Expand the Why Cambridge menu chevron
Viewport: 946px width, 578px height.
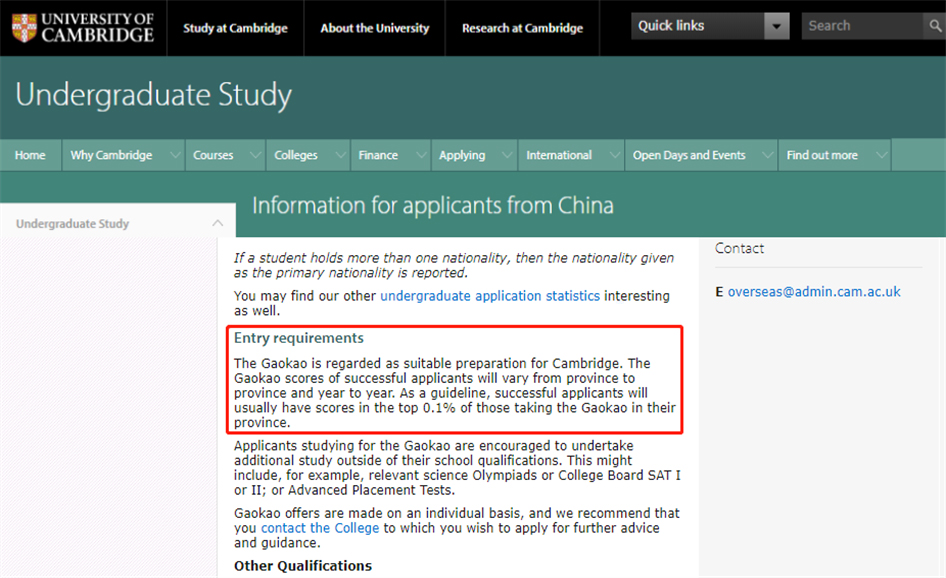[x=174, y=155]
